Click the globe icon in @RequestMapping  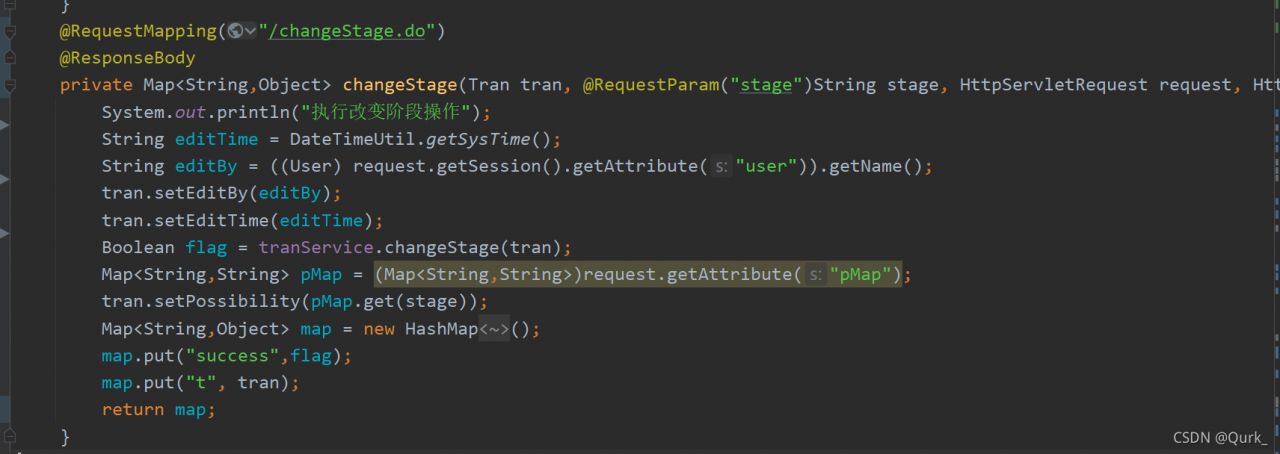coord(235,31)
